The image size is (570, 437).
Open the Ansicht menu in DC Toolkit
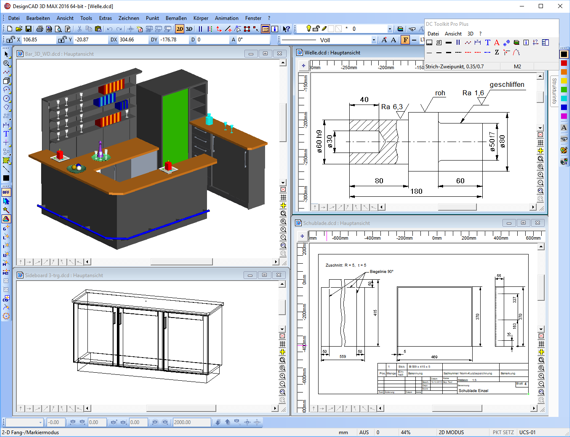(453, 33)
